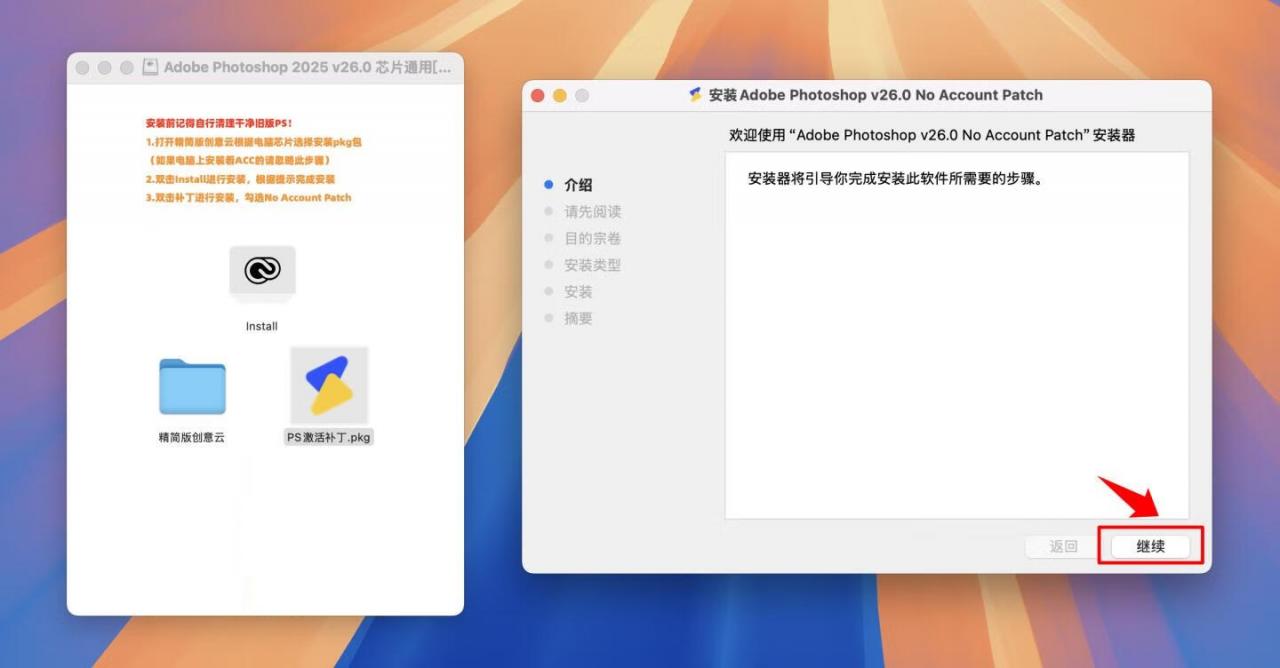Open the 精简版创意云 folder
1280x668 pixels.
point(192,385)
